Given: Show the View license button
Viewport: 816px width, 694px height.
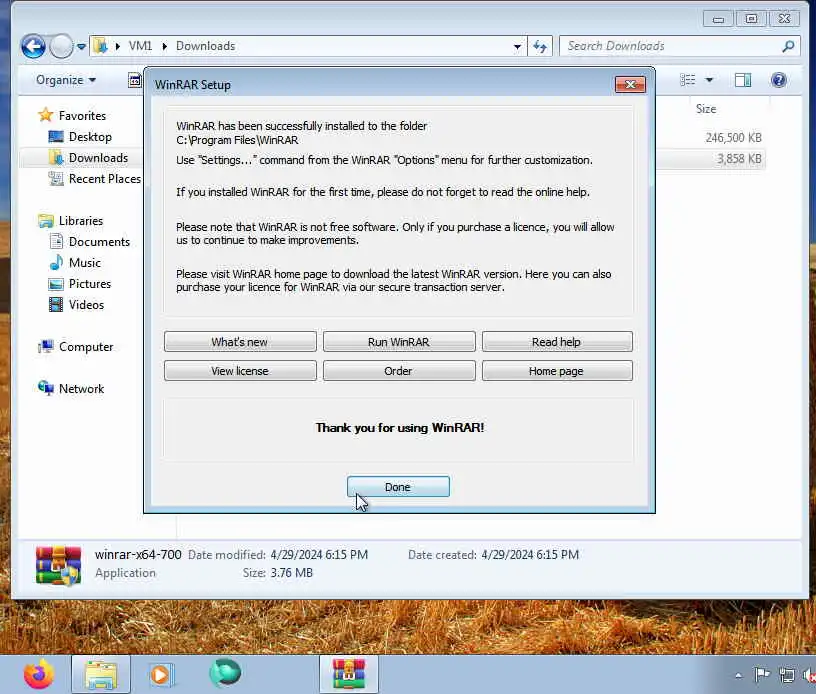Looking at the screenshot, I should (240, 371).
